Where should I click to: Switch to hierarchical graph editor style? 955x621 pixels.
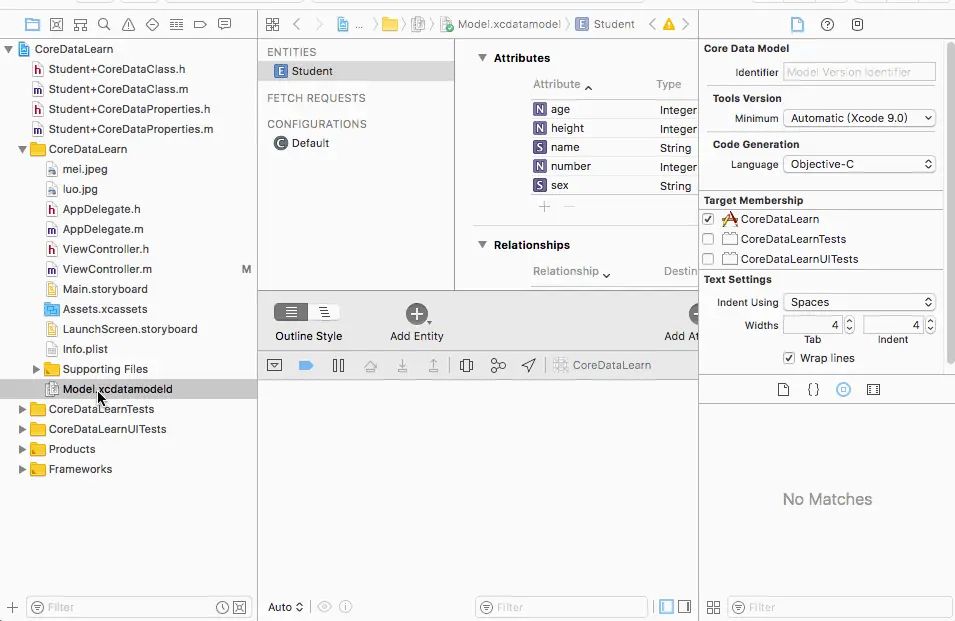(x=325, y=312)
